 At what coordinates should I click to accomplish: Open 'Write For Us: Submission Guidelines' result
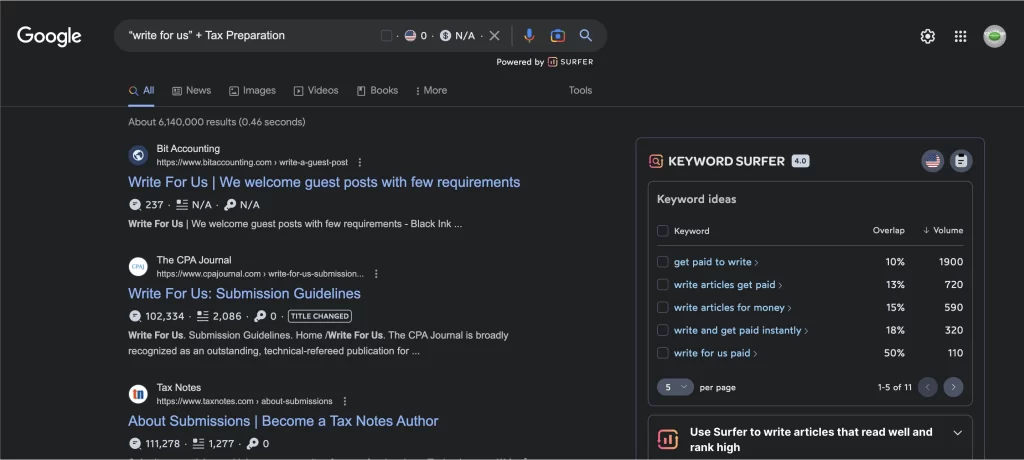tap(244, 294)
